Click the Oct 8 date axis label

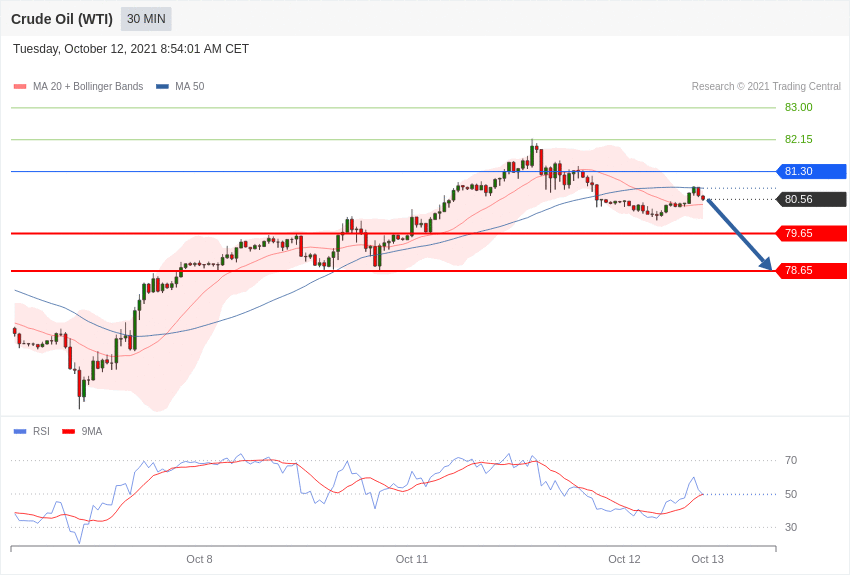click(x=199, y=559)
